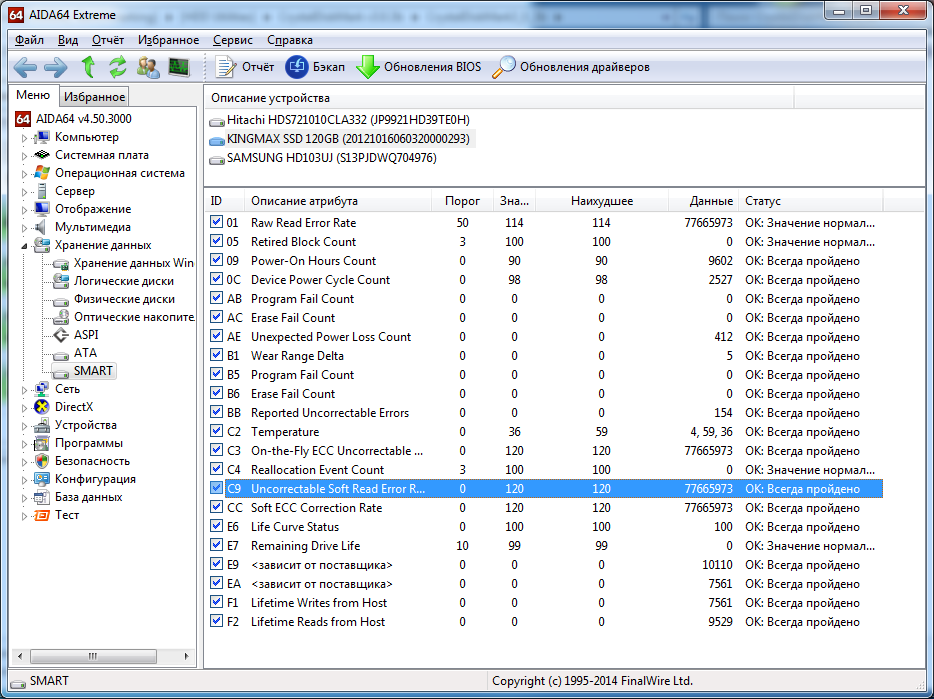The image size is (934, 699).
Task: Open the Справка menu
Action: coord(290,40)
